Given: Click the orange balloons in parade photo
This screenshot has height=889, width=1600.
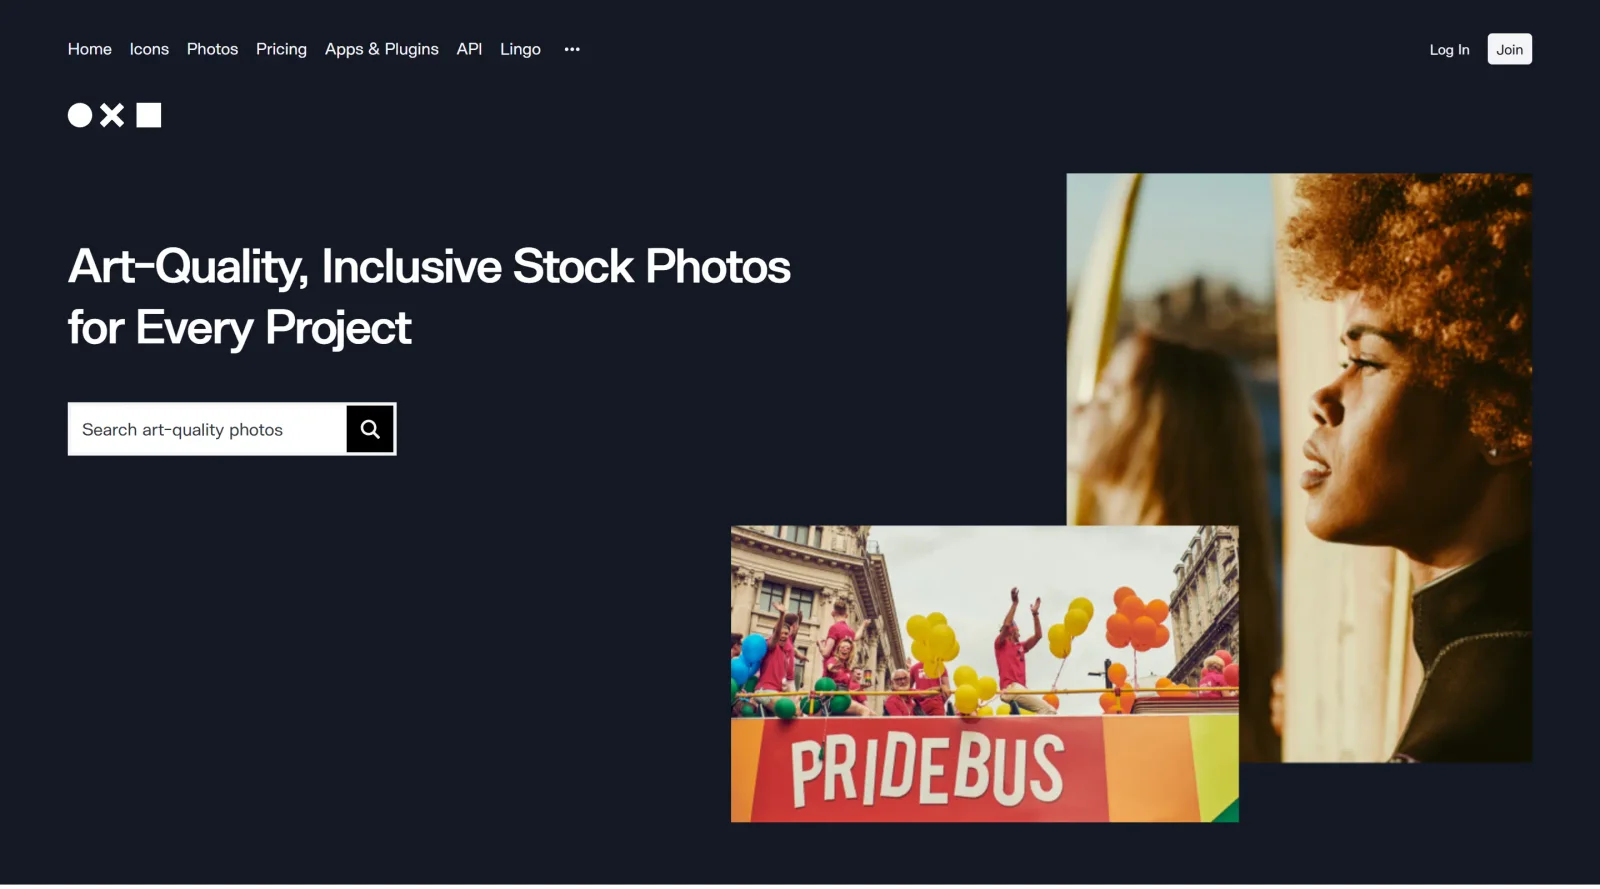Looking at the screenshot, I should (1138, 620).
